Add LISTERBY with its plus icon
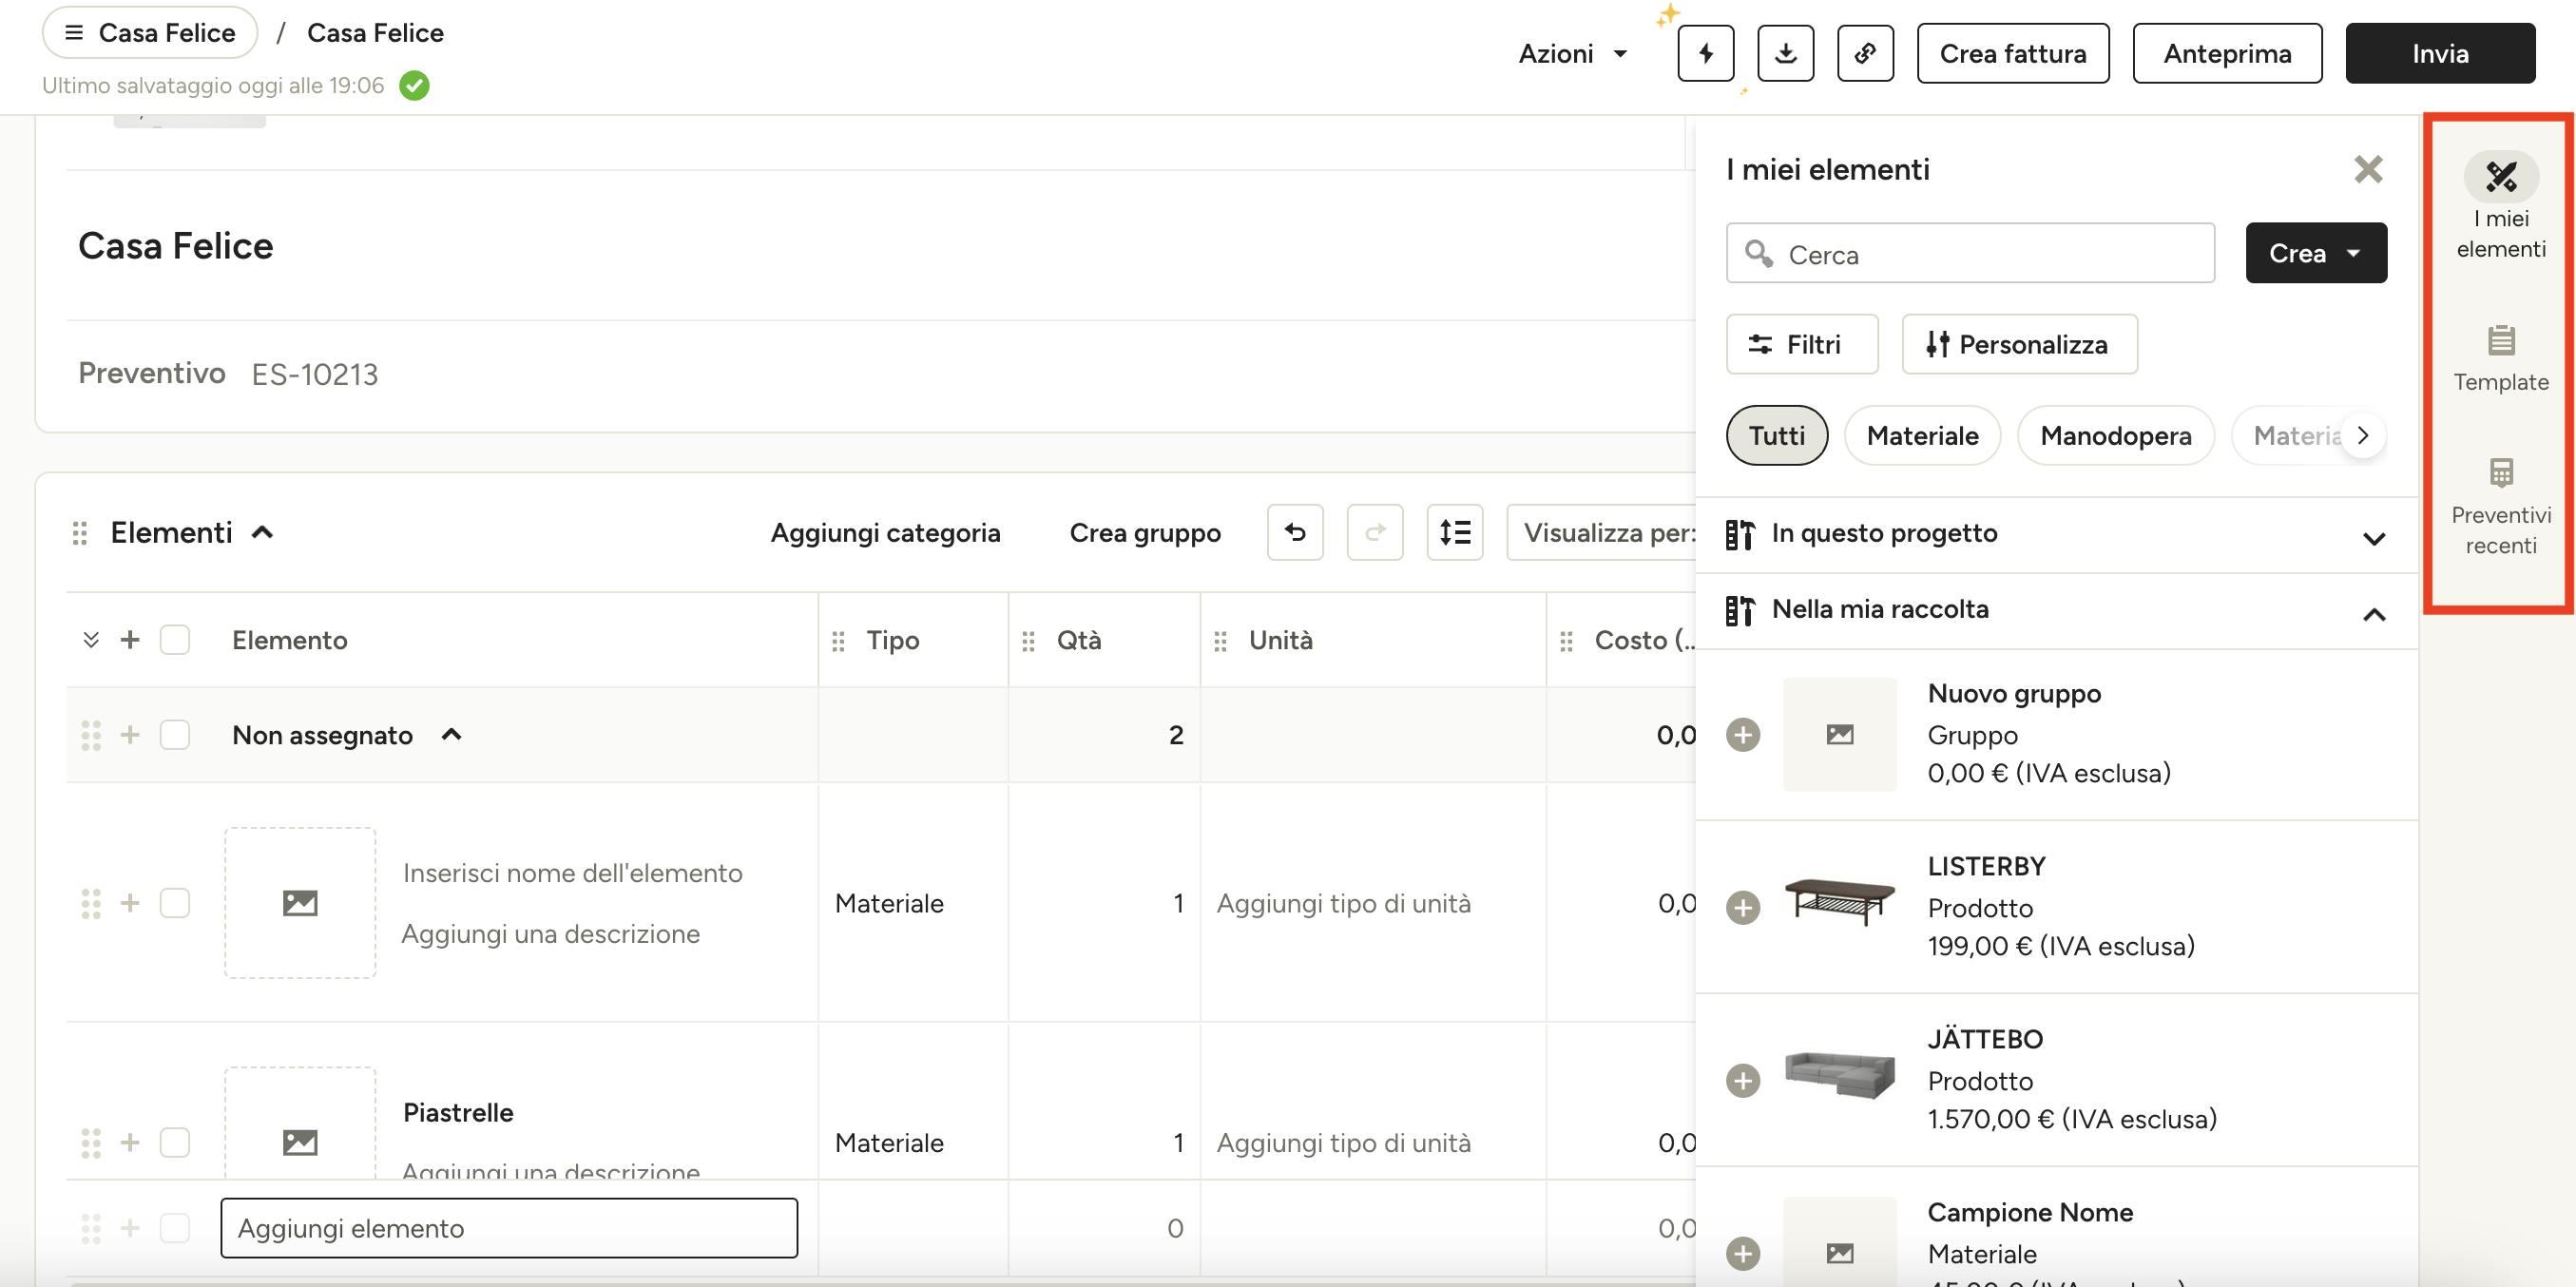 pyautogui.click(x=1743, y=908)
